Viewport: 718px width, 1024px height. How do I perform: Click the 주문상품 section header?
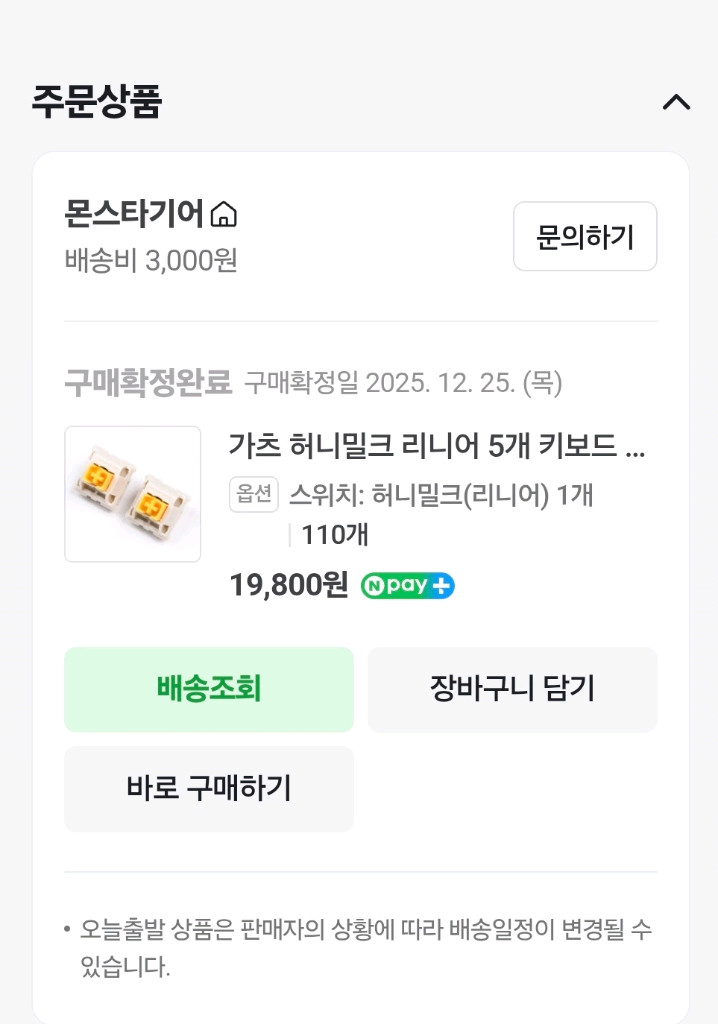click(x=95, y=98)
